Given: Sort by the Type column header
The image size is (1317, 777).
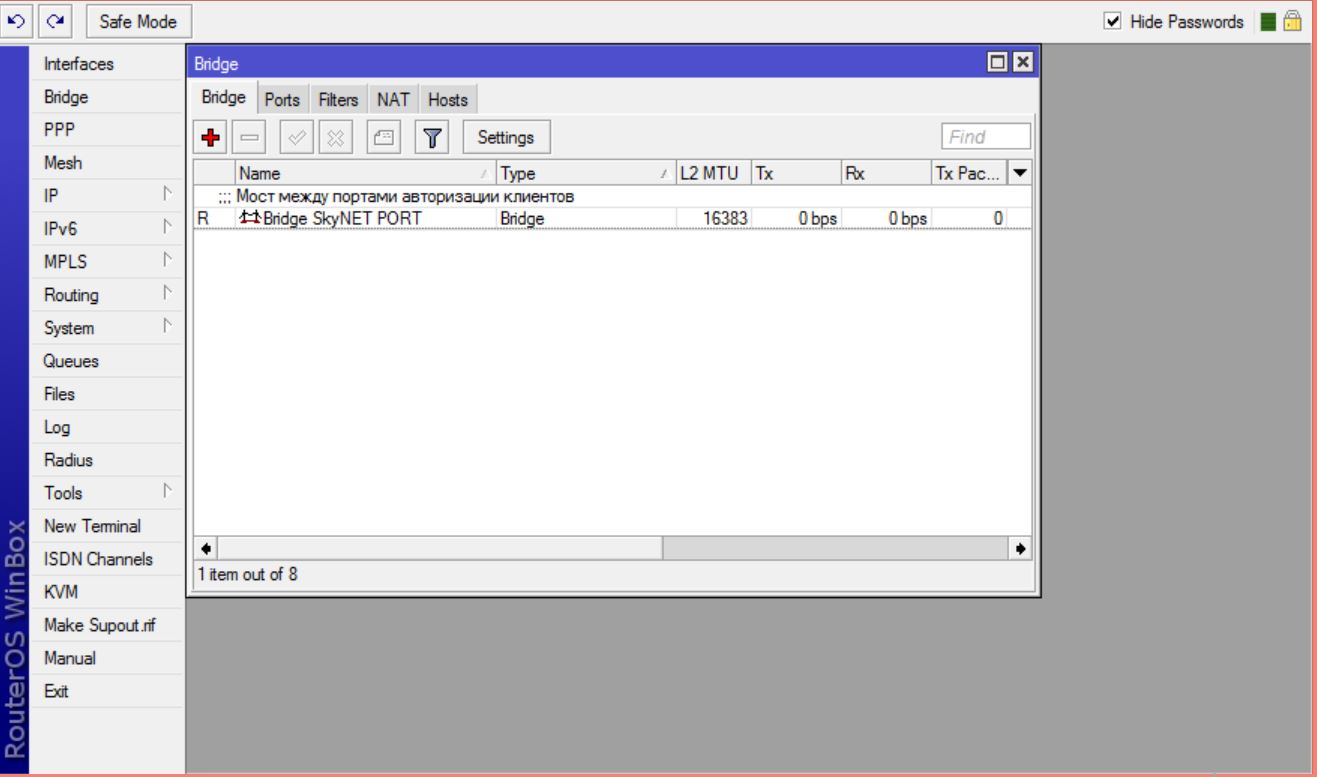Looking at the screenshot, I should (586, 172).
